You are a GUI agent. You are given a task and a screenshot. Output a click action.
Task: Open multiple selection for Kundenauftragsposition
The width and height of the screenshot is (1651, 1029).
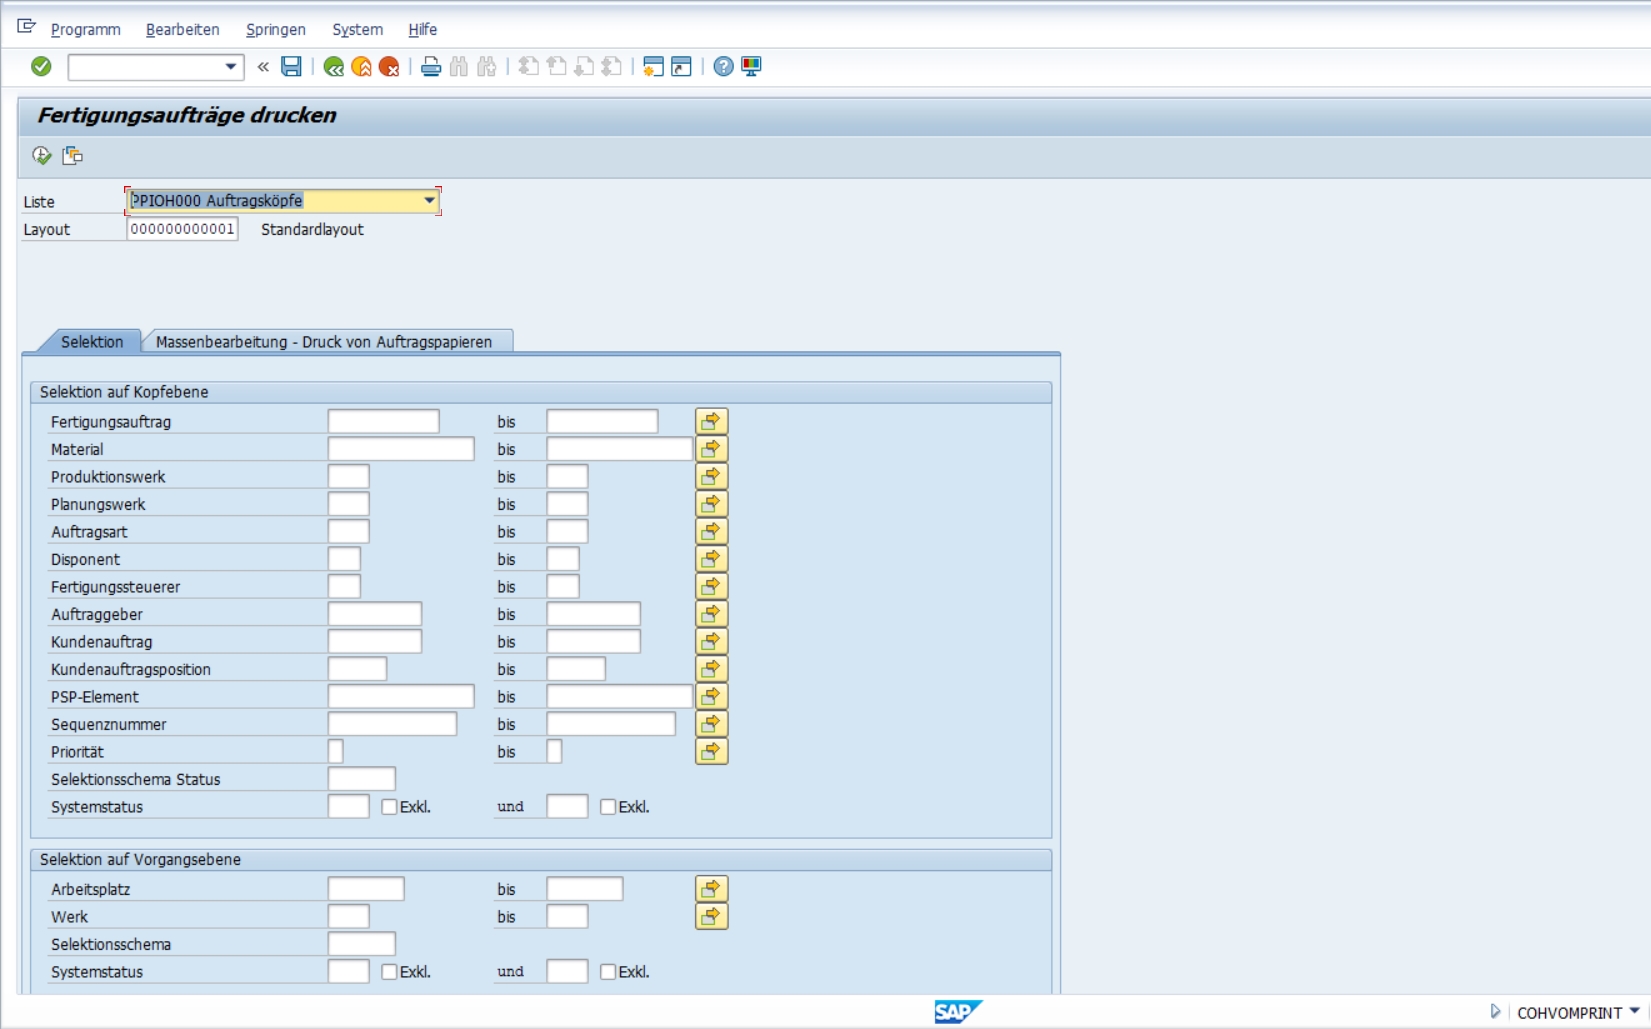(711, 669)
